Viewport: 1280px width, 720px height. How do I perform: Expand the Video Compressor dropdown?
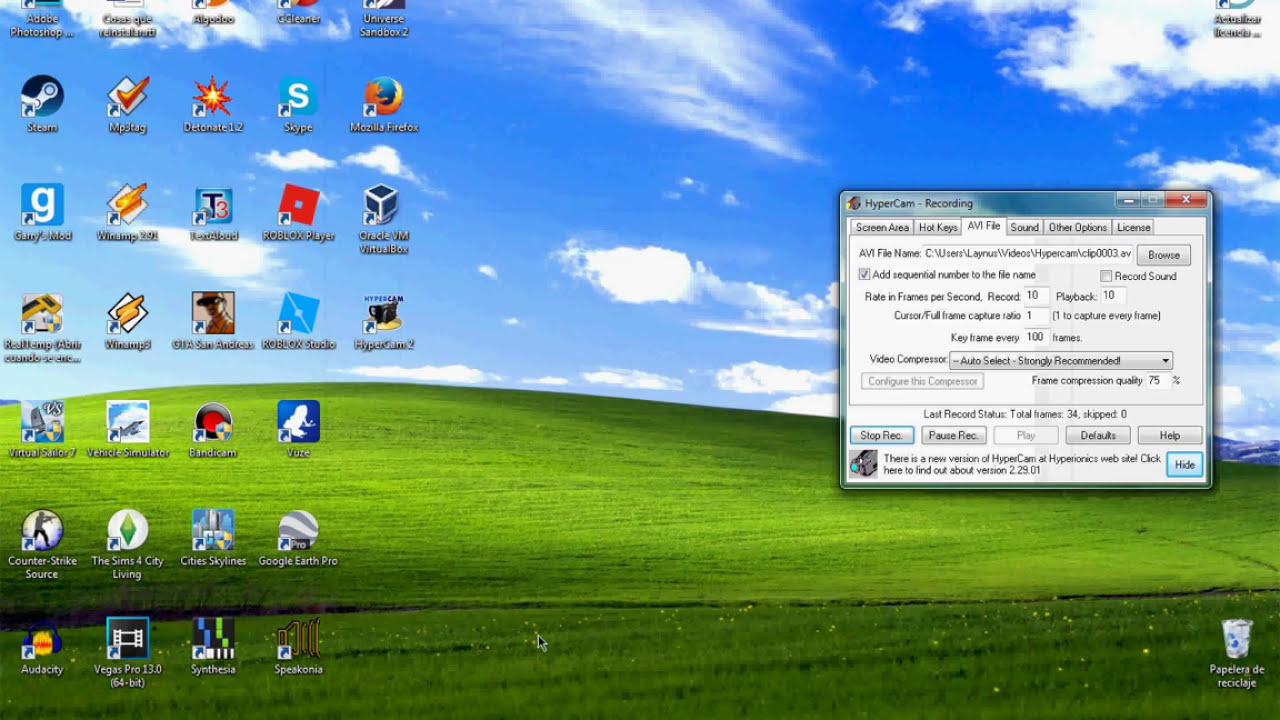pos(1165,361)
